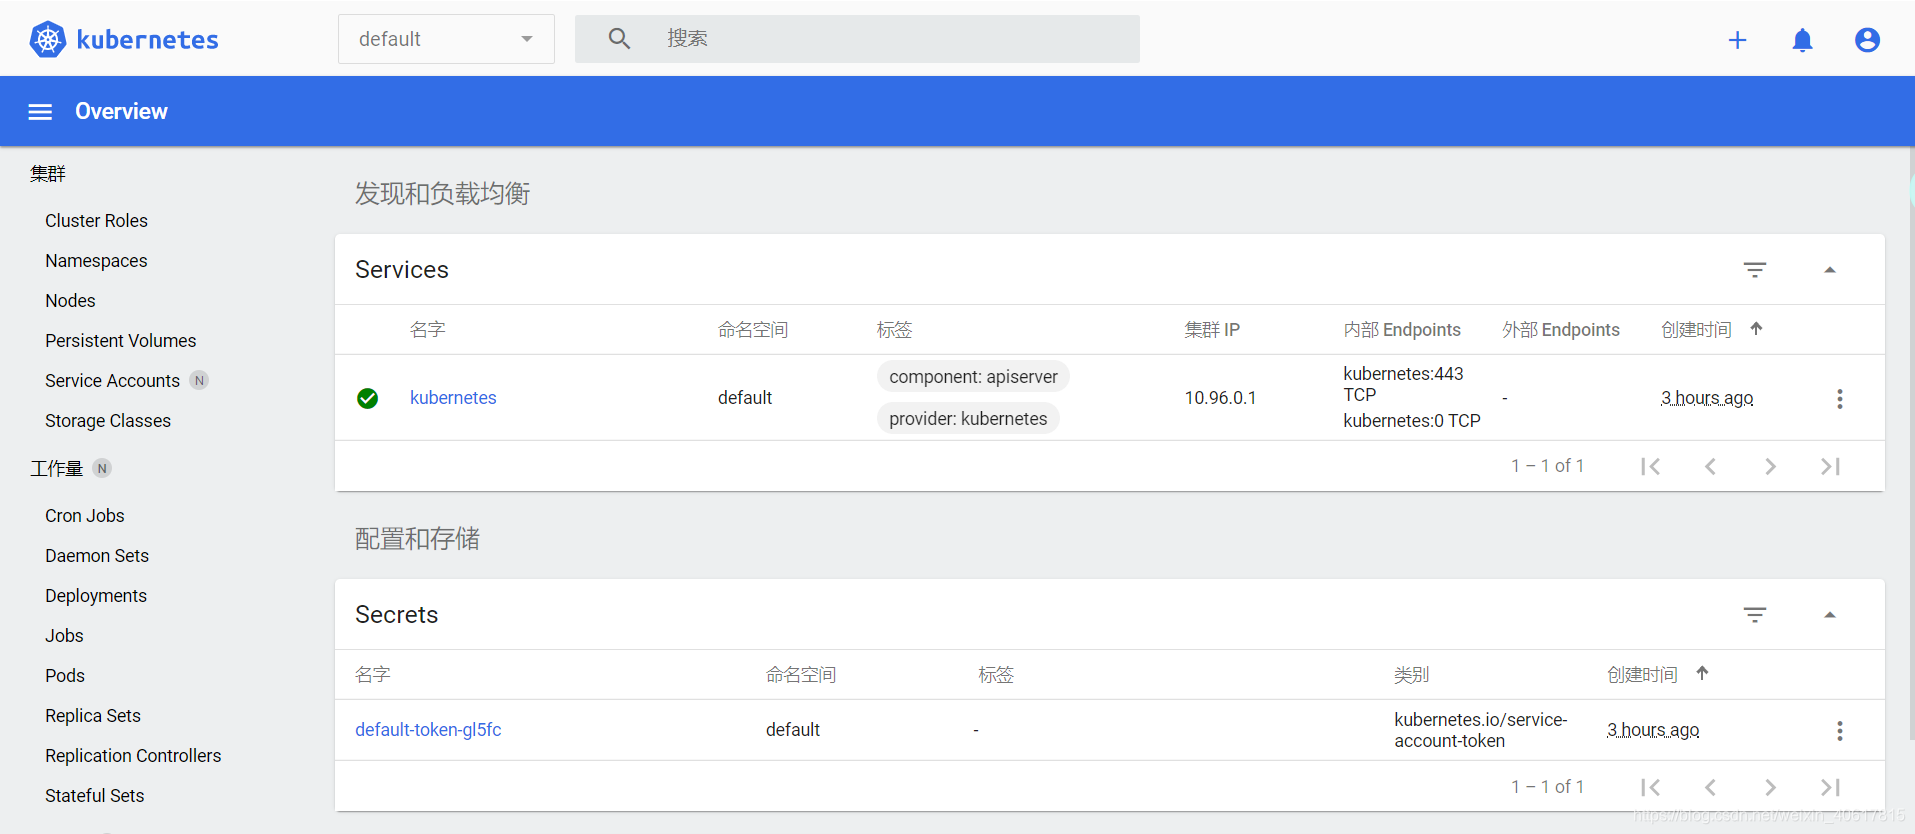Sort Secrets by creation time arrow
Screen dimensions: 1915x834
point(1702,674)
